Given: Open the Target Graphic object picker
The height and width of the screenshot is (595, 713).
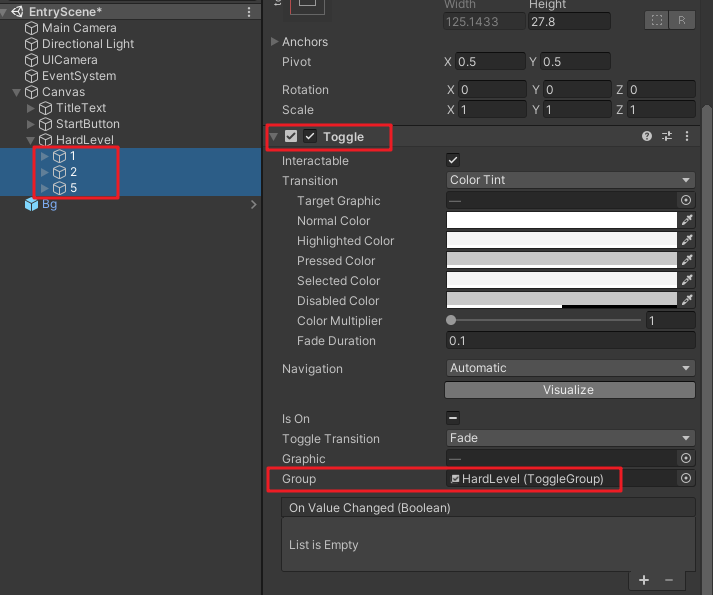Looking at the screenshot, I should point(686,200).
